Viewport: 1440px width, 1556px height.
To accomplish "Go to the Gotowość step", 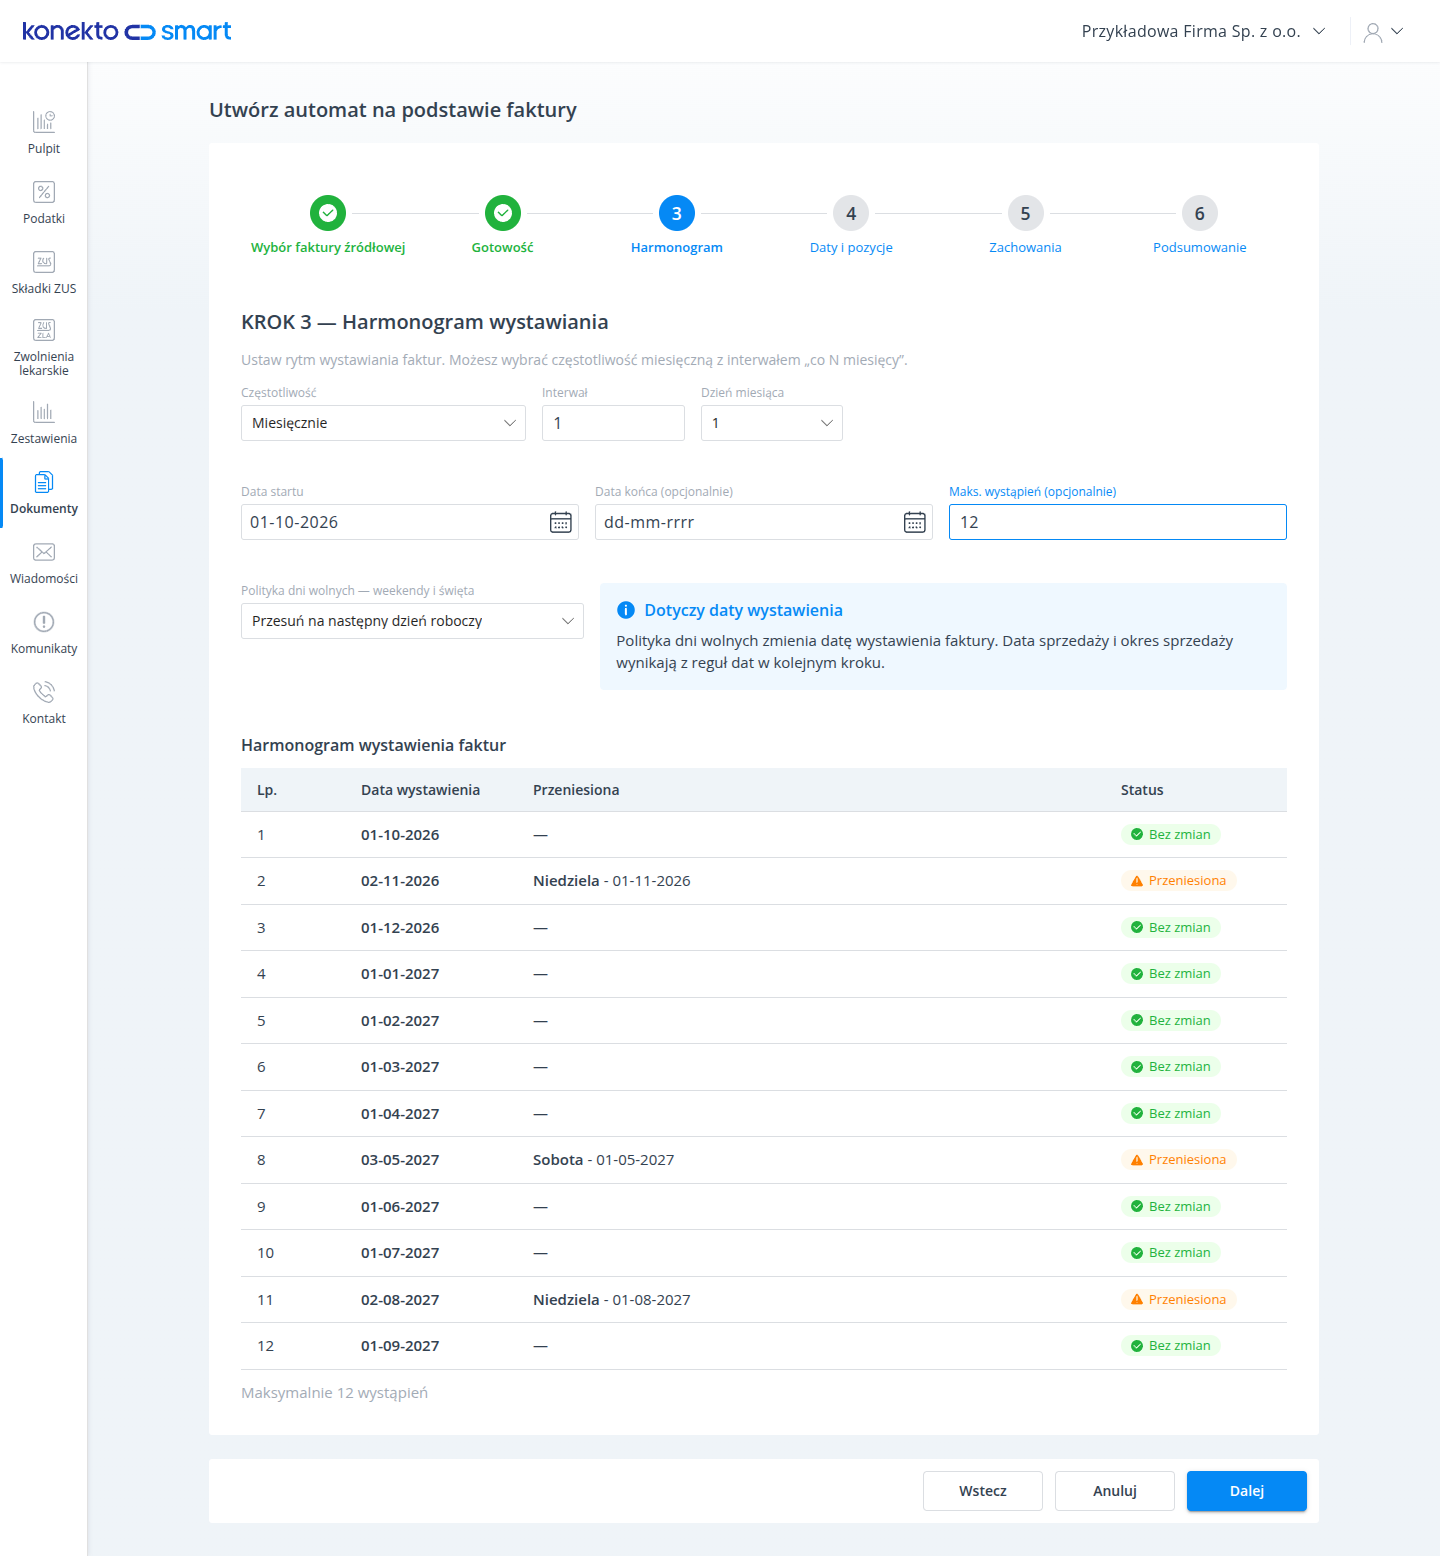I will click(503, 226).
